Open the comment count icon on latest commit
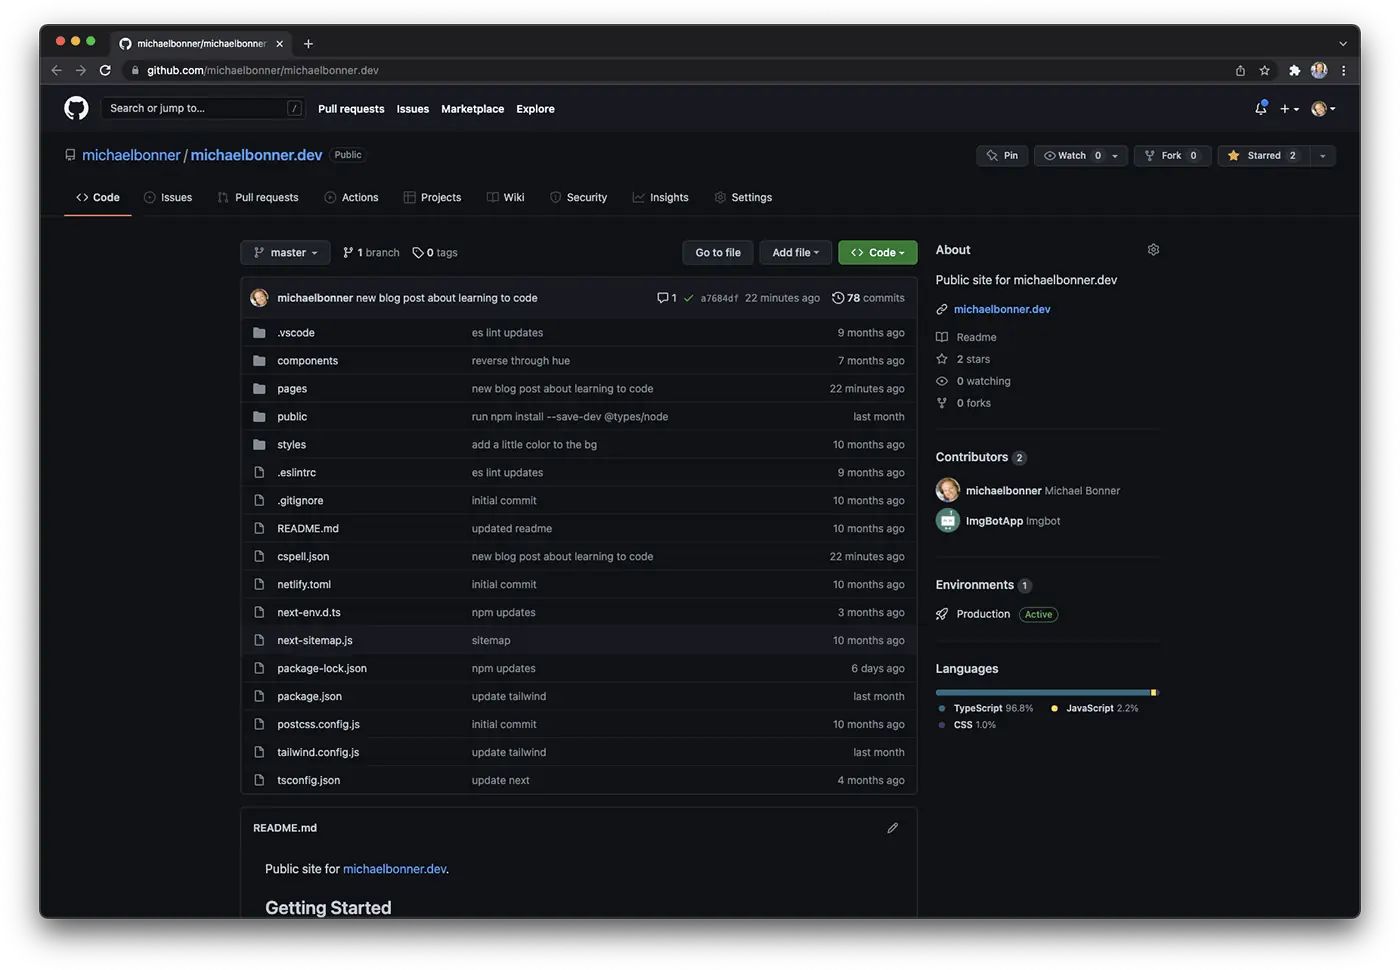 [663, 297]
